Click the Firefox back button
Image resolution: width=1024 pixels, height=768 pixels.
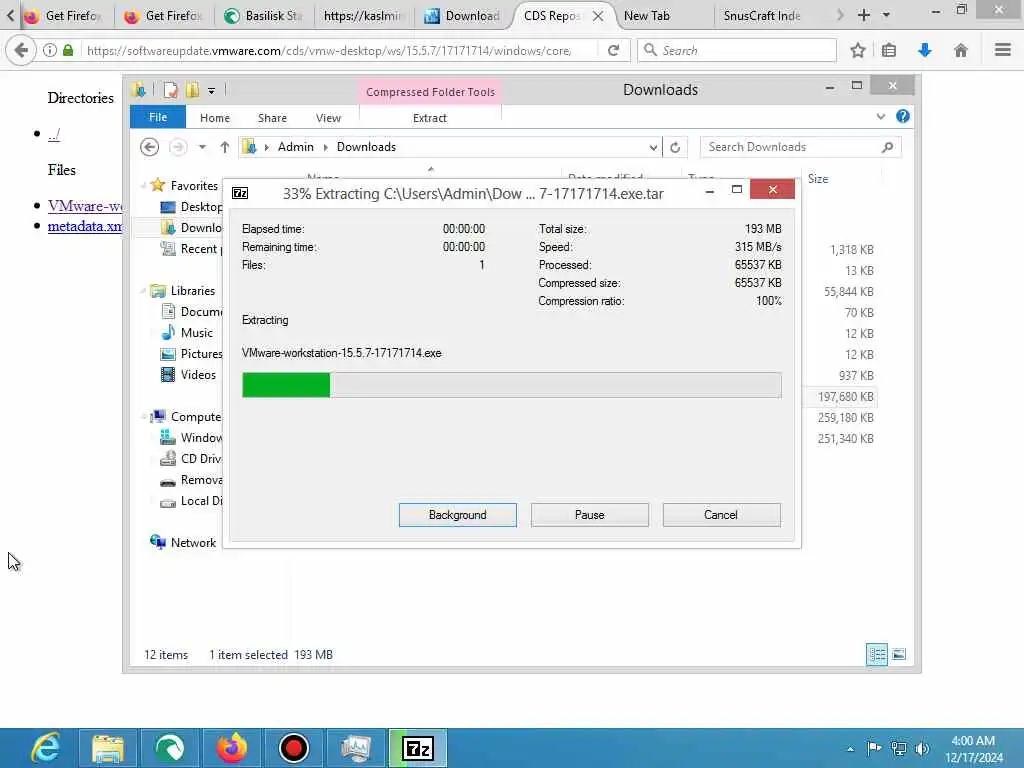pyautogui.click(x=21, y=50)
